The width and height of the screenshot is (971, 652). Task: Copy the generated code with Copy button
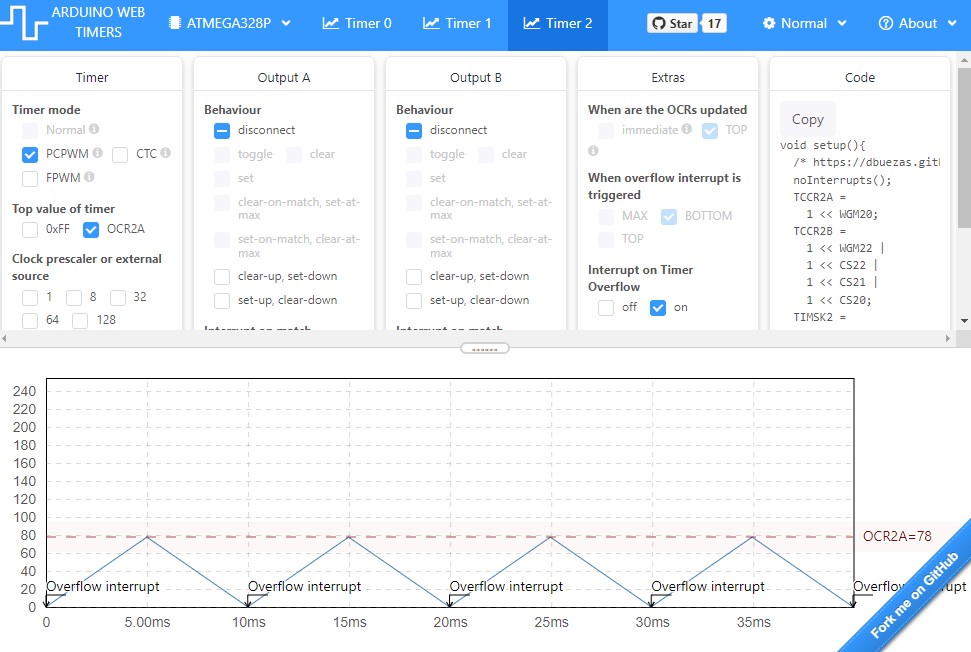click(x=808, y=119)
